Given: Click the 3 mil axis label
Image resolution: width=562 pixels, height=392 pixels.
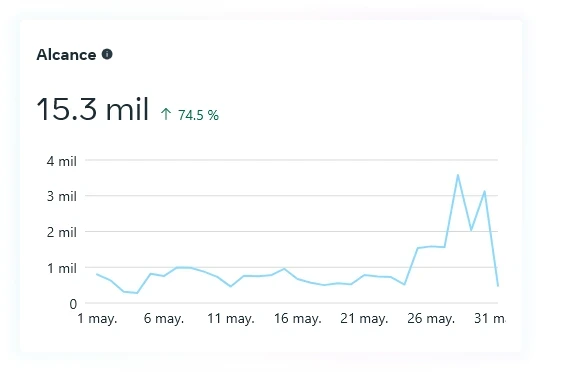Looking at the screenshot, I should pos(62,196).
